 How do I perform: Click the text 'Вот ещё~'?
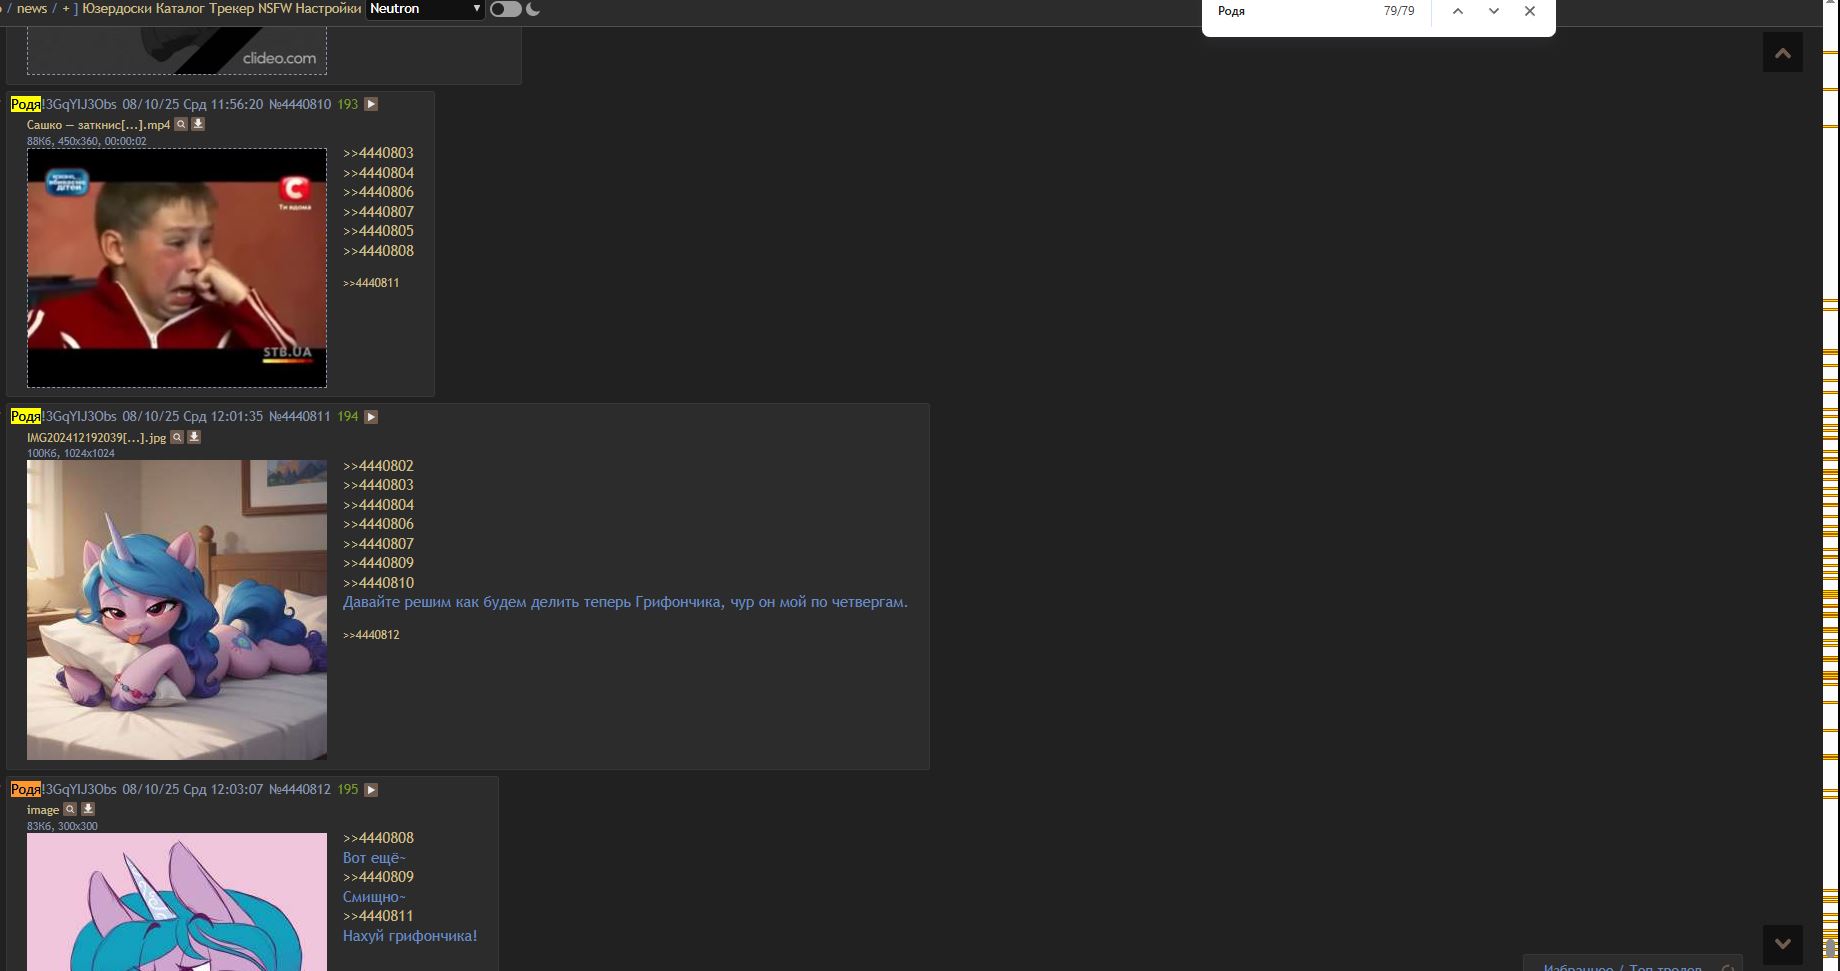[x=374, y=858]
